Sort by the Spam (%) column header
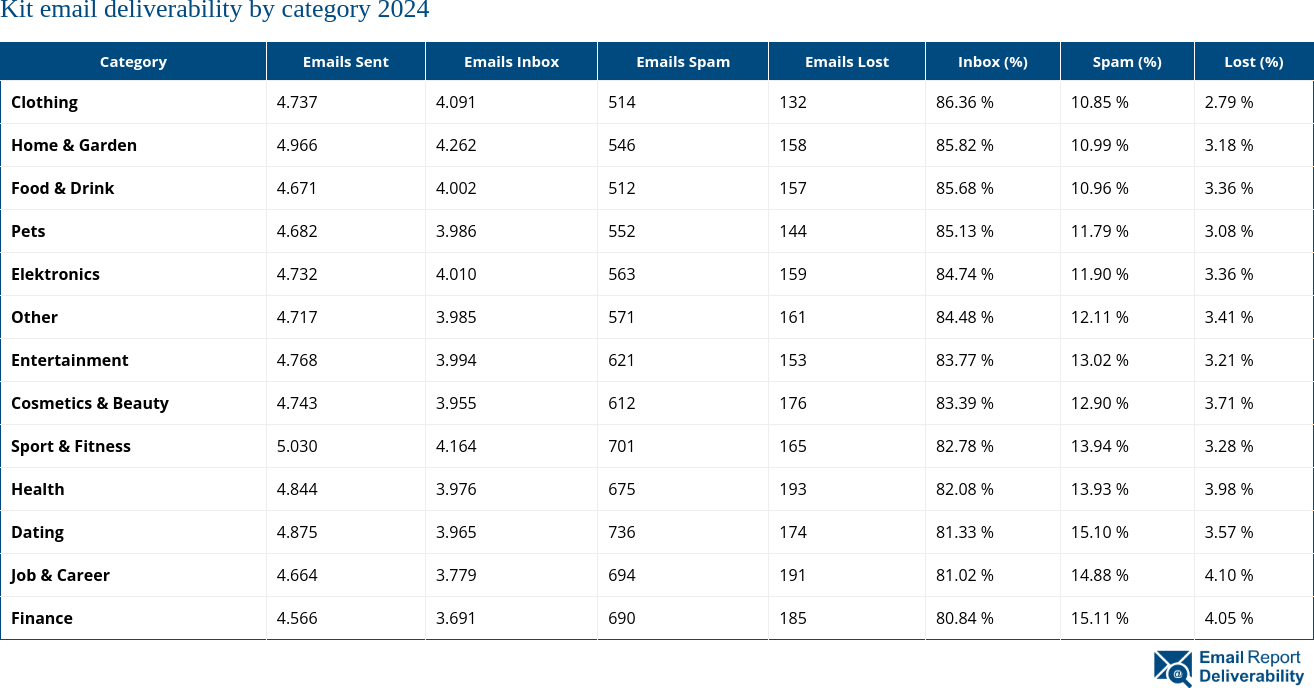Viewport: 1314px width, 688px height. (x=1127, y=61)
